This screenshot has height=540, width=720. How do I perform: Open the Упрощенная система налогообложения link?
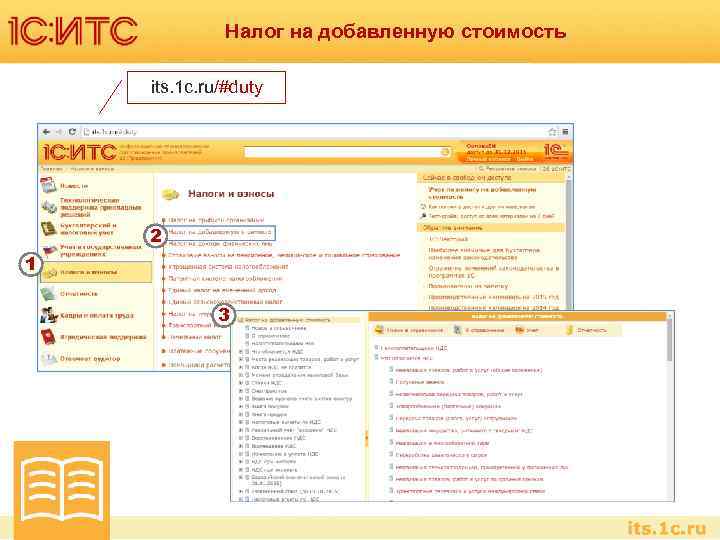(x=228, y=266)
